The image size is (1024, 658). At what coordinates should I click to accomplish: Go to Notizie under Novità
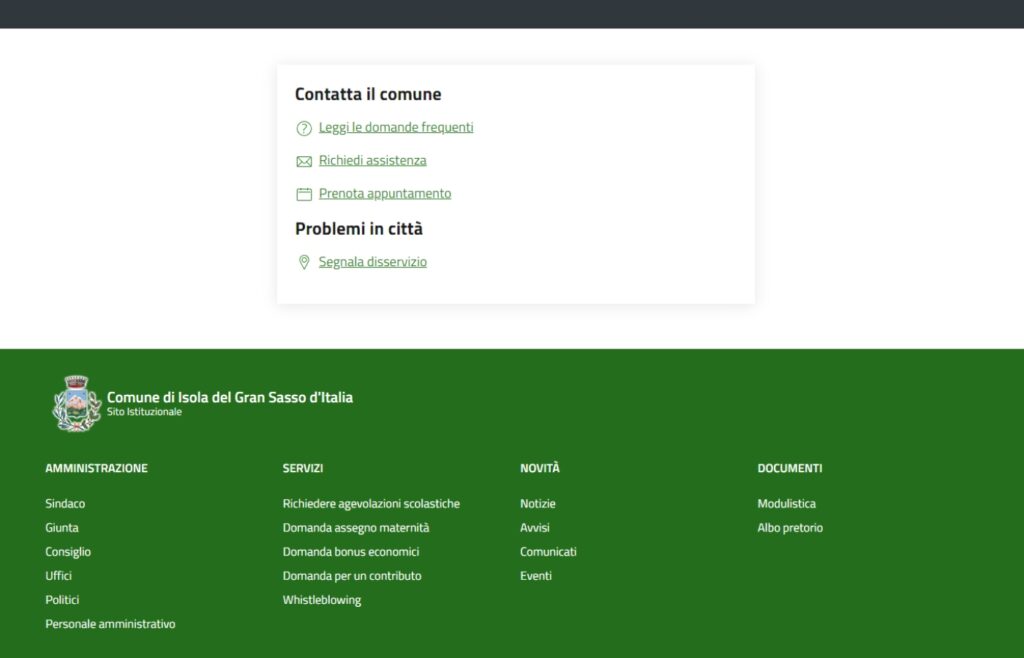pos(538,504)
